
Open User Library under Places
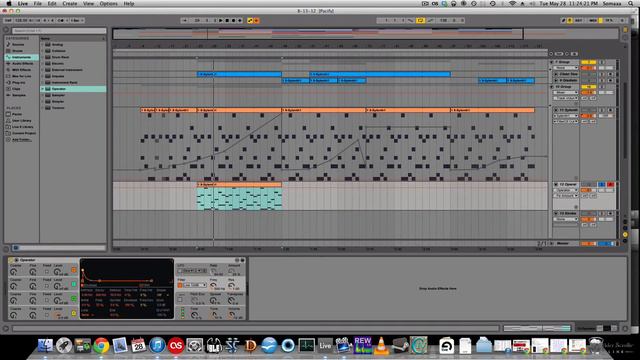click(22, 120)
